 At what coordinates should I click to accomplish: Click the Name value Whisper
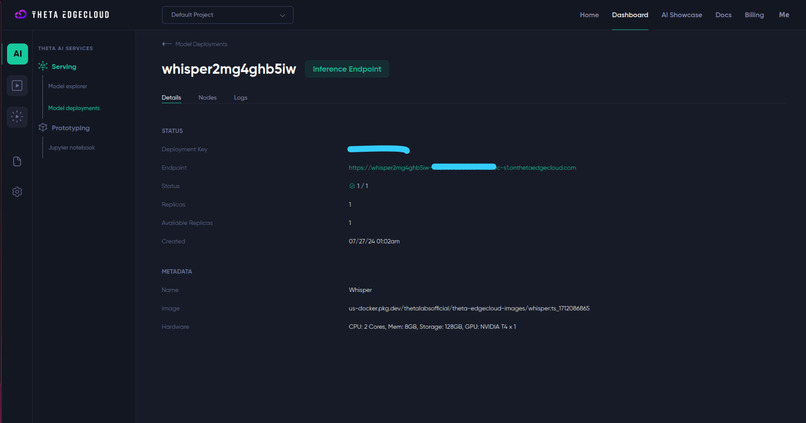360,290
